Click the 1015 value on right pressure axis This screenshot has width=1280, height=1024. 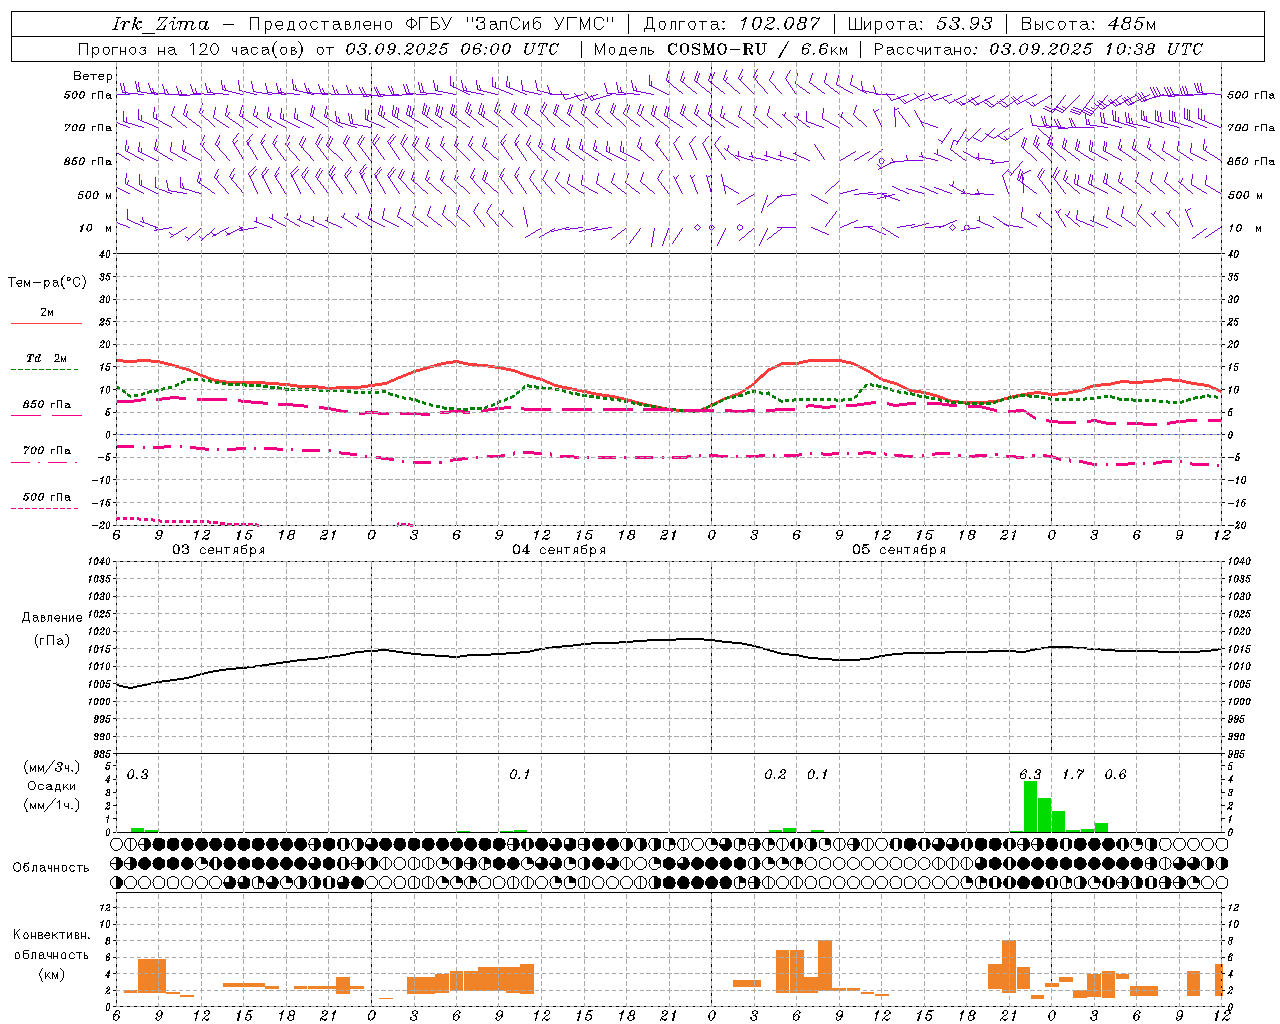click(1238, 649)
